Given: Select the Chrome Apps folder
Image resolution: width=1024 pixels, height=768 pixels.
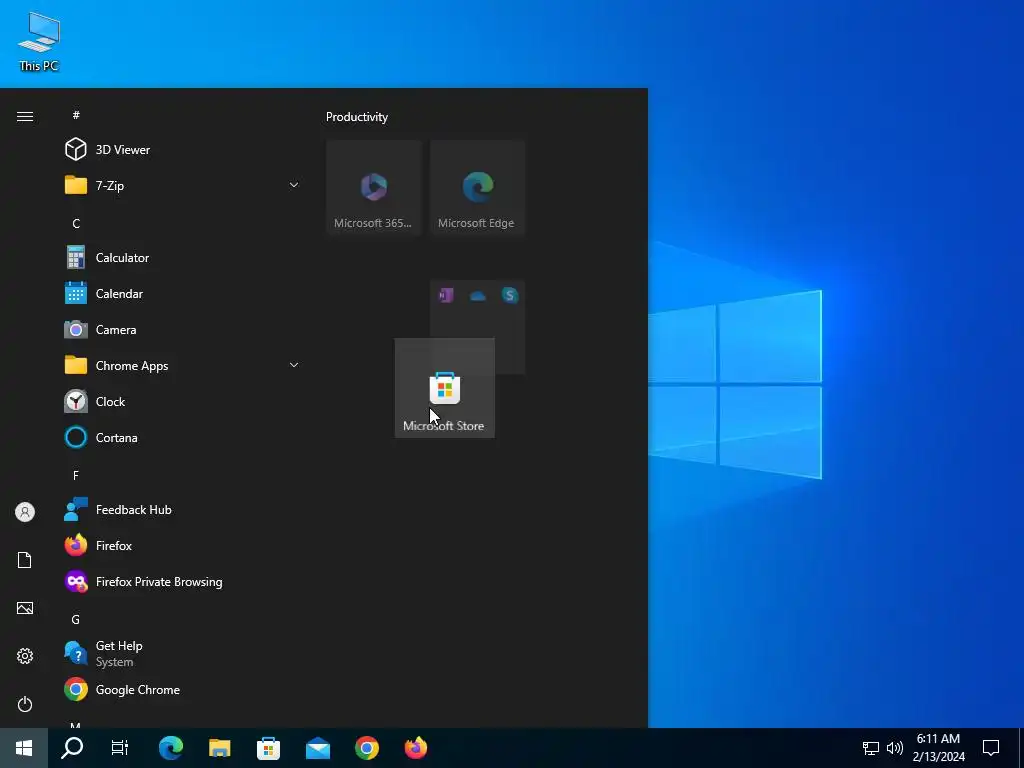Looking at the screenshot, I should click(183, 366).
